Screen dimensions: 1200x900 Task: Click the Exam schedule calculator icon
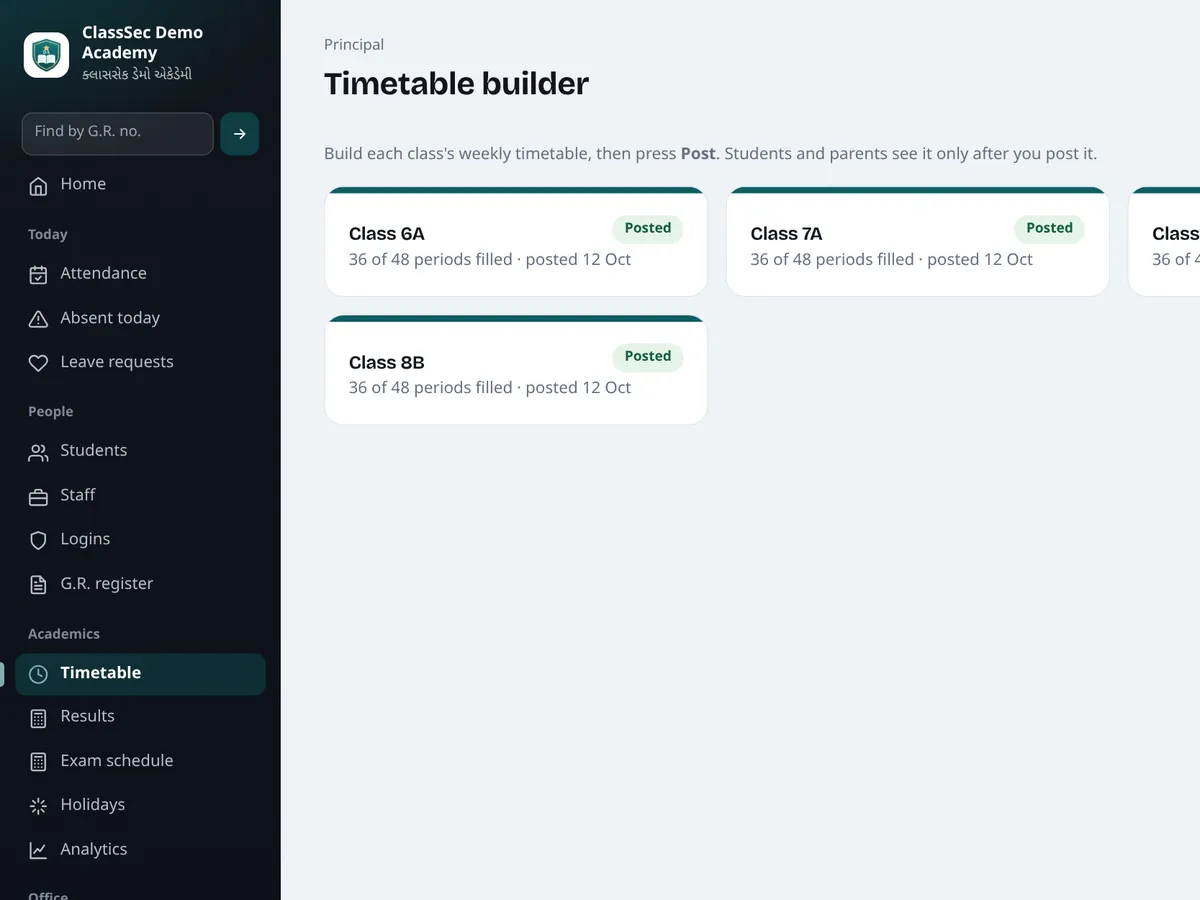38,762
